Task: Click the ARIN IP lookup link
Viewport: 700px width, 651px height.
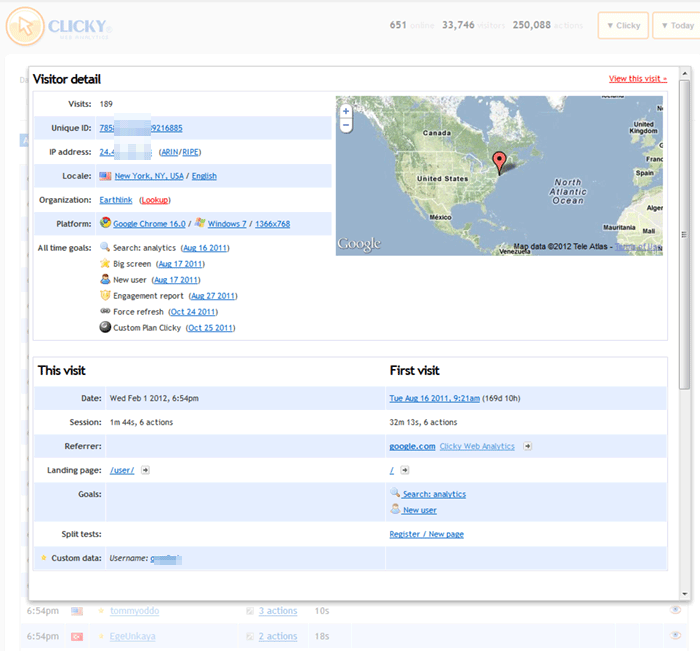Action: (x=169, y=152)
